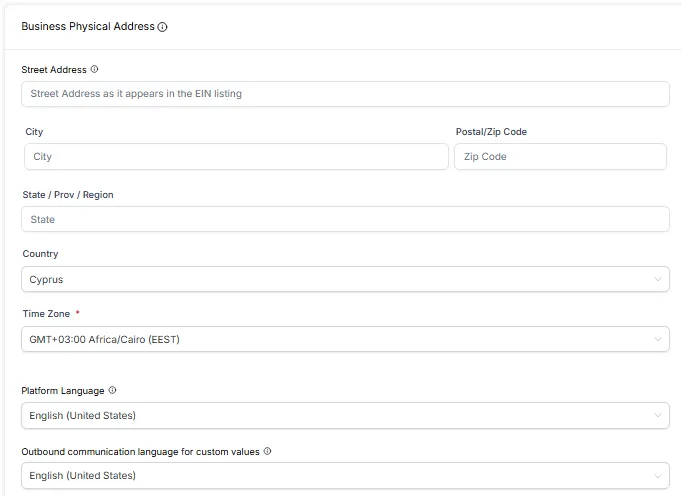Click the State text field
The height and width of the screenshot is (496, 681).
click(344, 219)
